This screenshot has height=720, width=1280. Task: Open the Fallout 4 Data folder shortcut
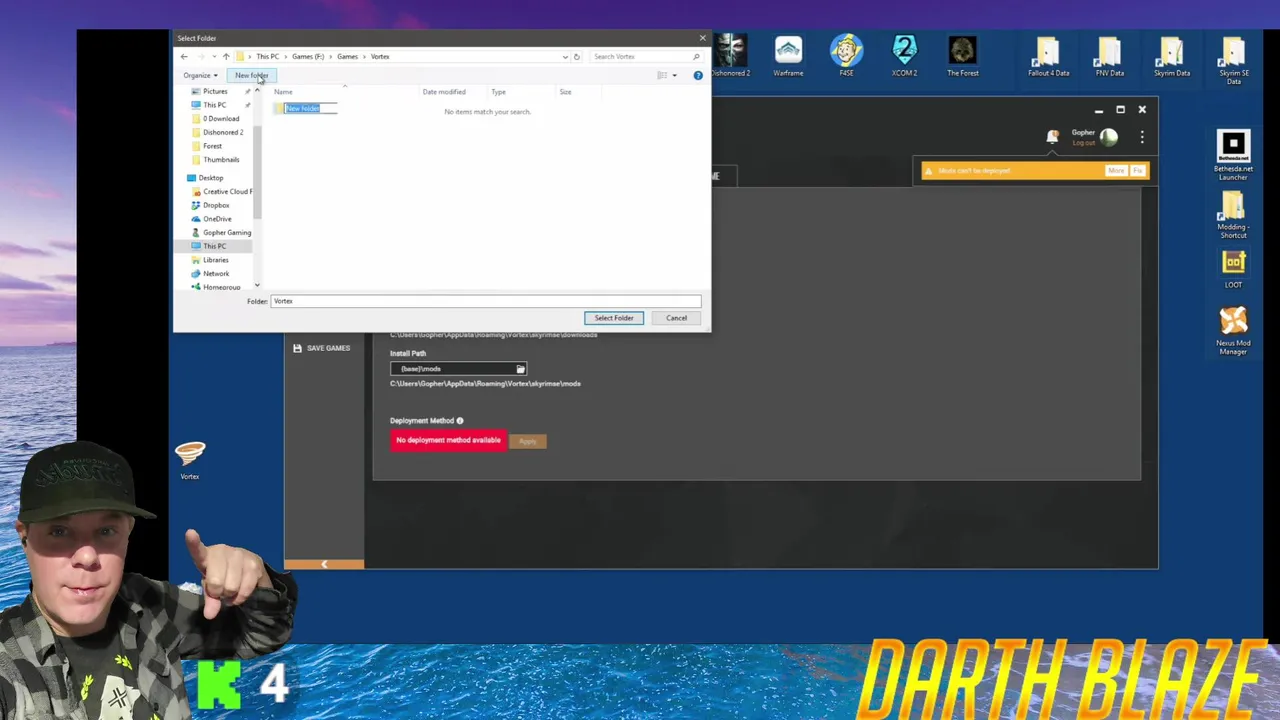pos(1048,56)
